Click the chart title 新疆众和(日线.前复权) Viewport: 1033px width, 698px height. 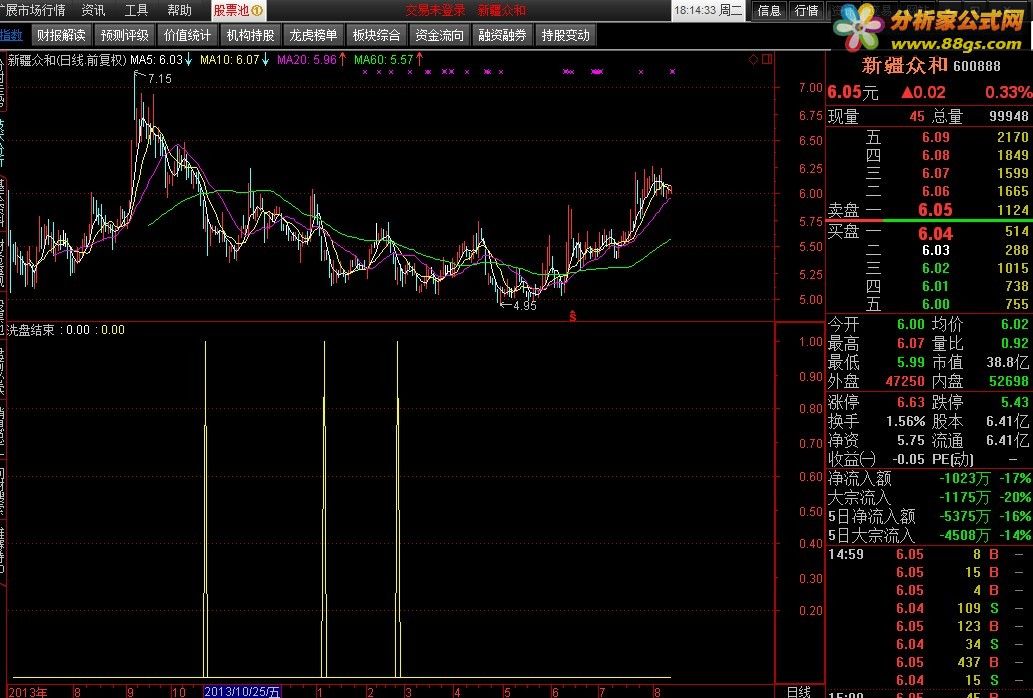pos(67,60)
